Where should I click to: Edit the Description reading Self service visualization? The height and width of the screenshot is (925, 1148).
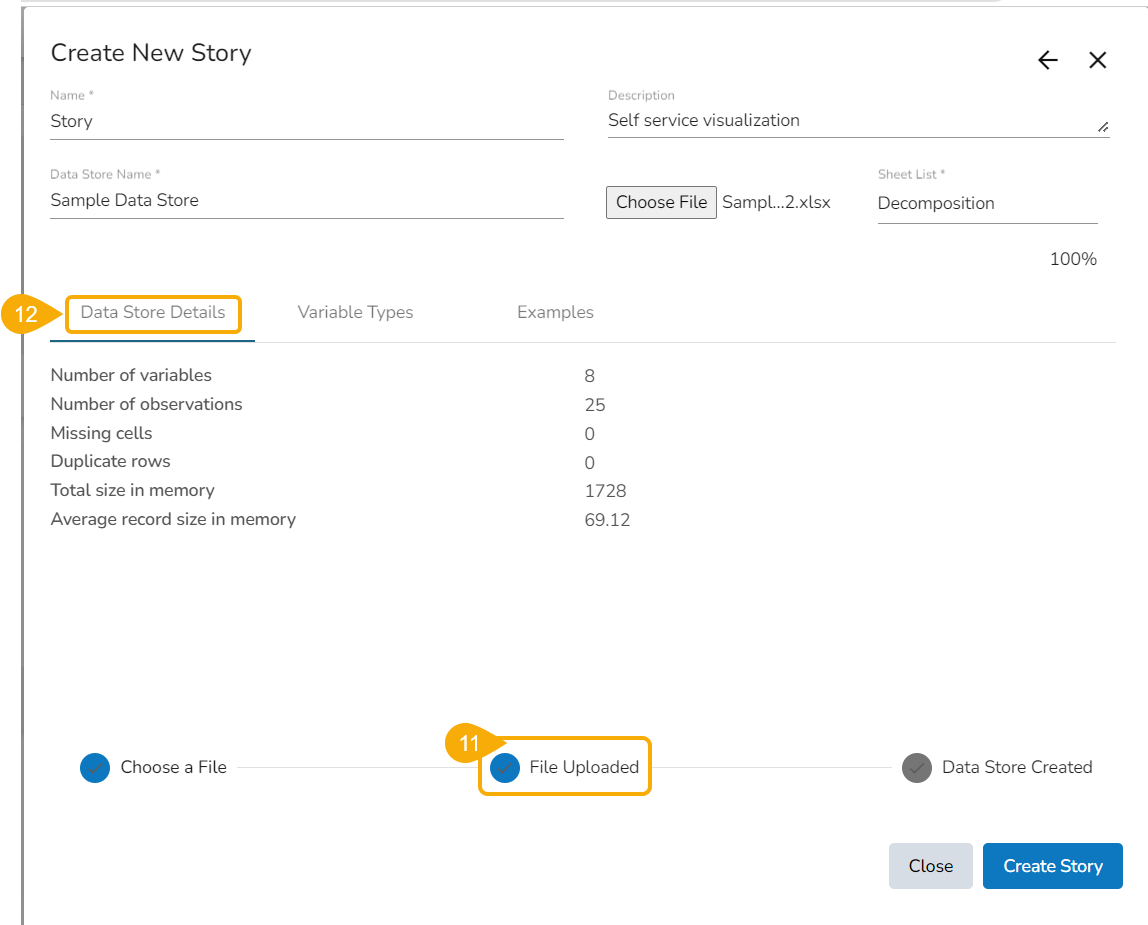(703, 120)
